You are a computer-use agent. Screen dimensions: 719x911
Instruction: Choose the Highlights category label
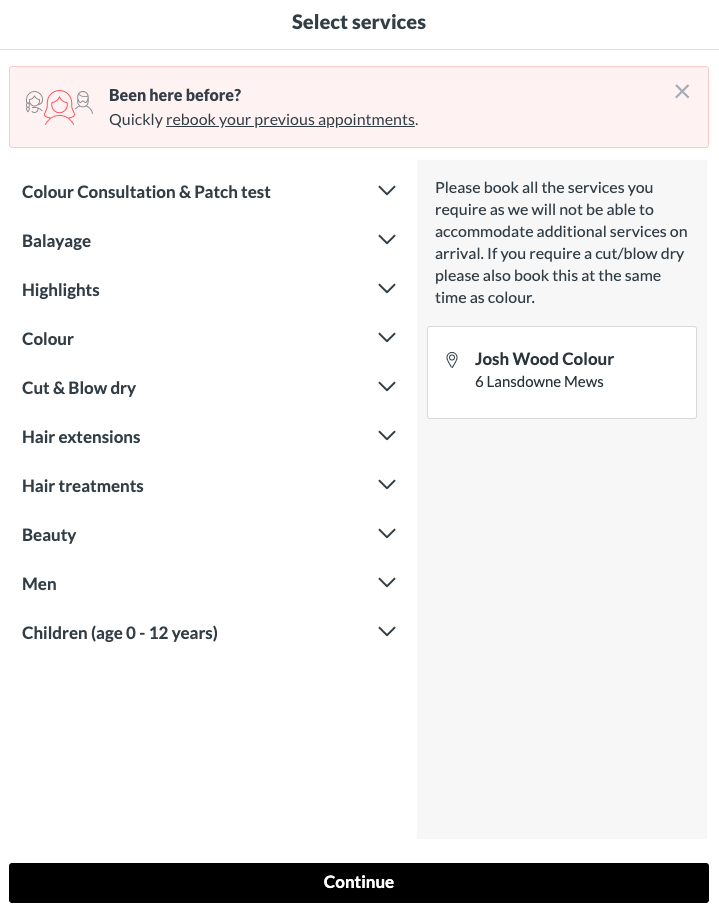tap(61, 290)
